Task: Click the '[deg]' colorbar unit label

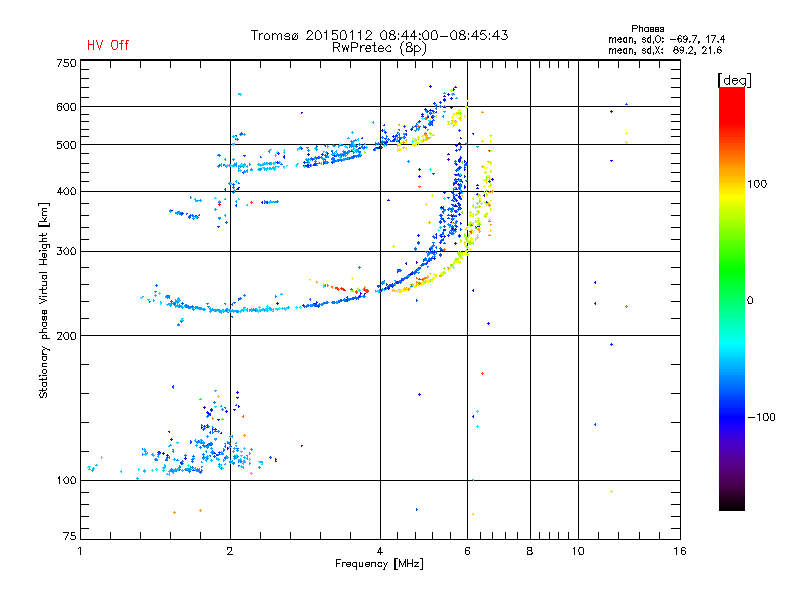Action: (734, 80)
